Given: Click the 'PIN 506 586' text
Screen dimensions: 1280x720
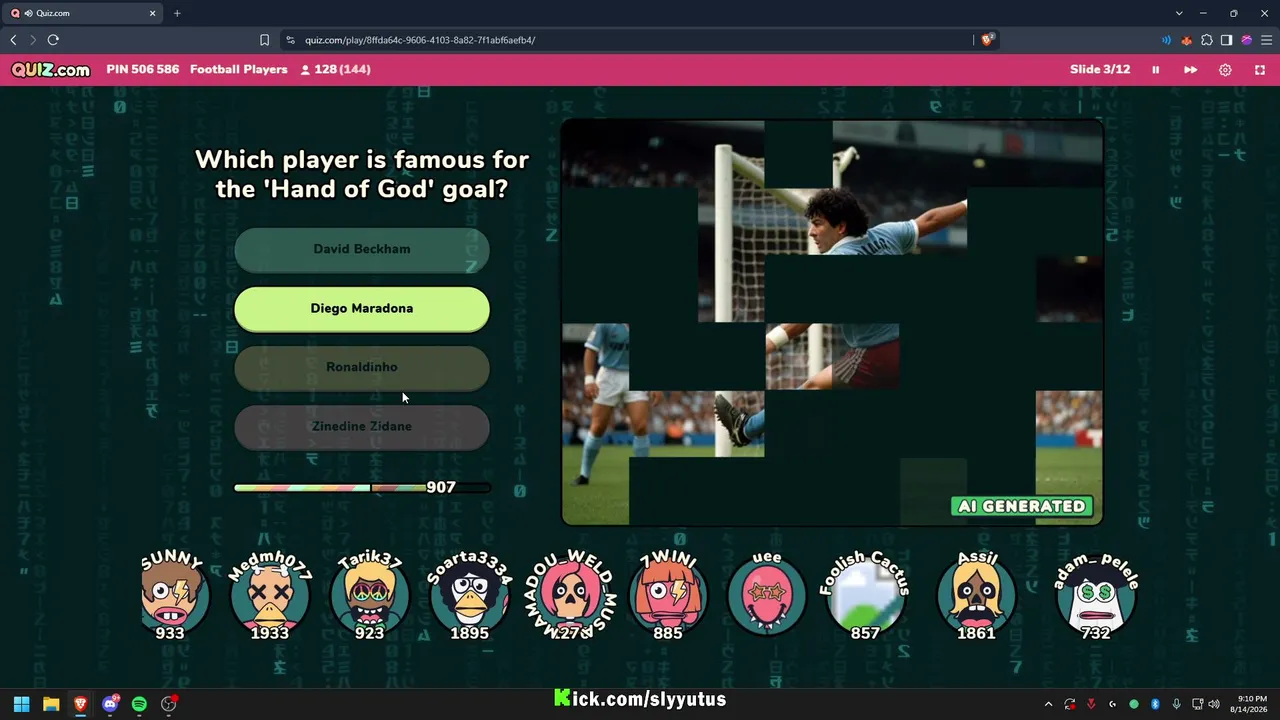Looking at the screenshot, I should coord(143,70).
